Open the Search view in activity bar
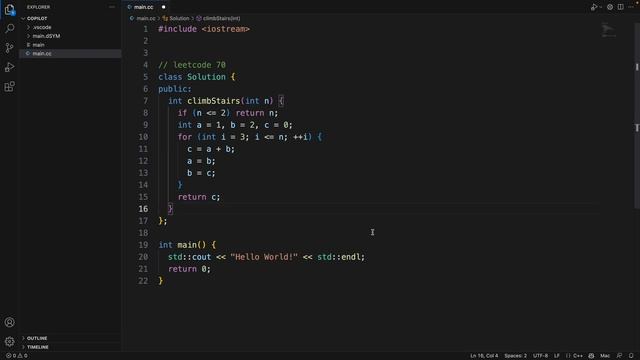640x360 pixels. 9,28
